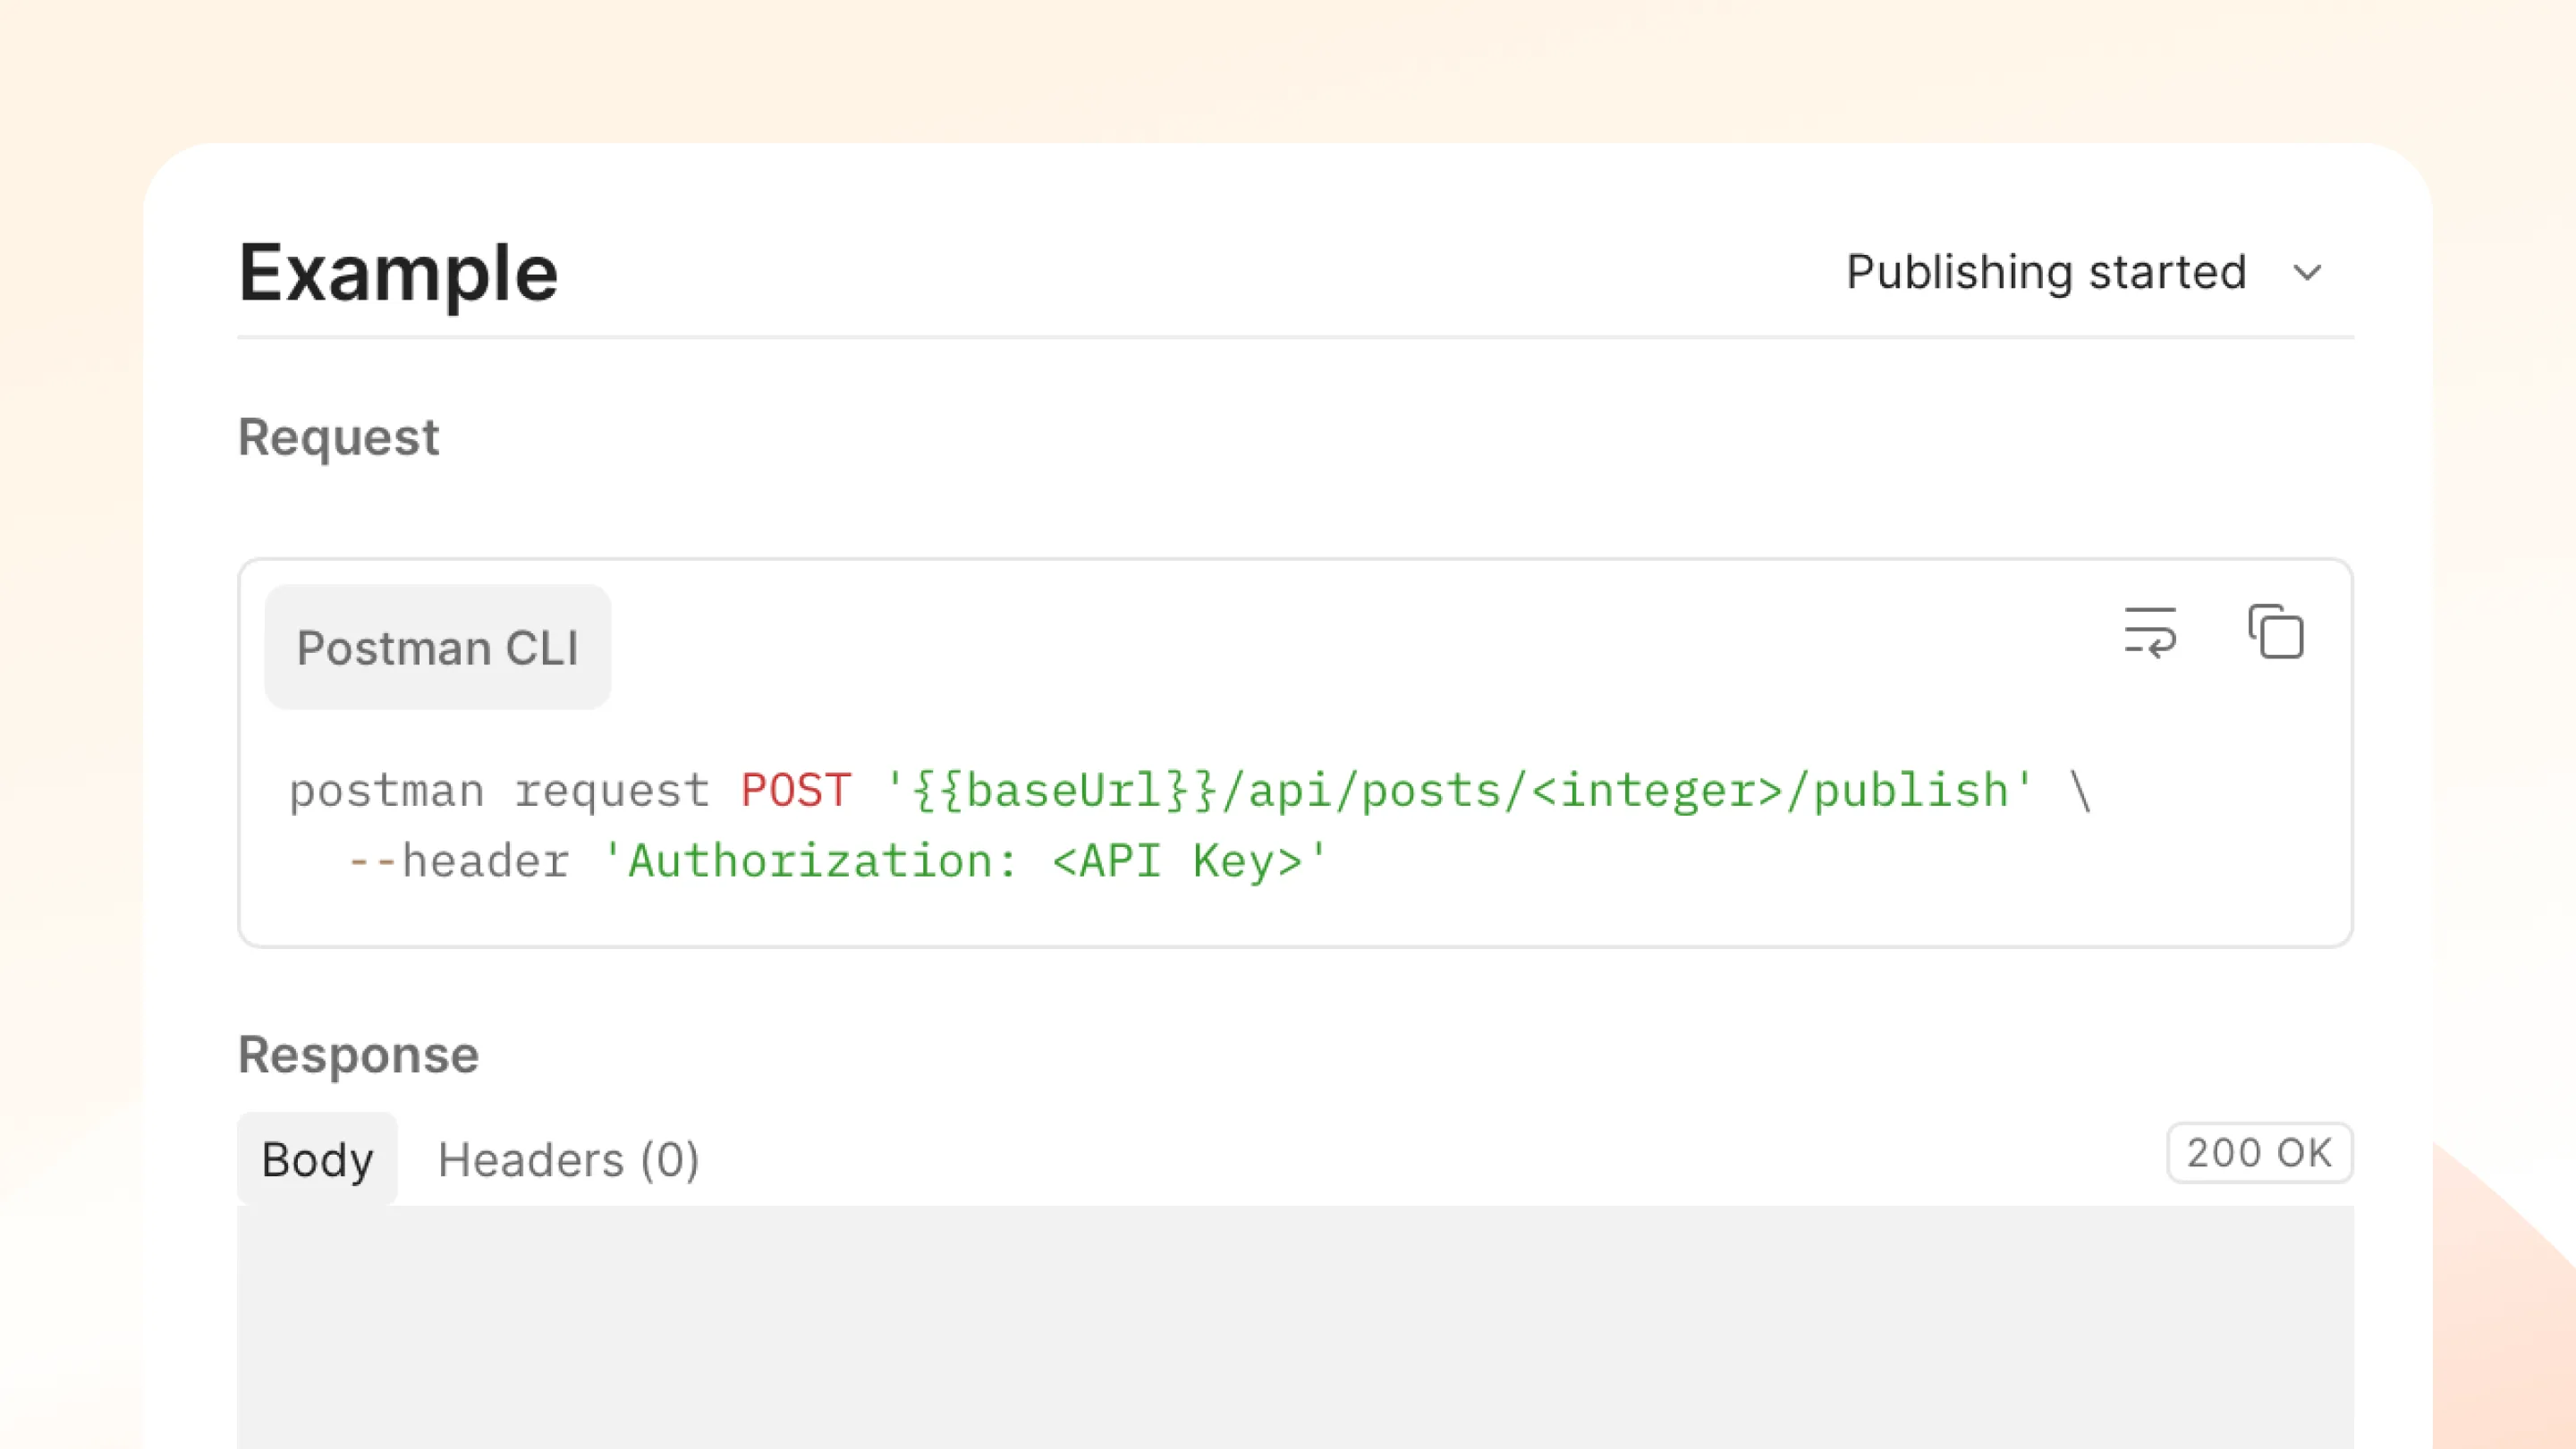Click the --header flag text
Image resolution: width=2576 pixels, height=1449 pixels.
(x=458, y=860)
